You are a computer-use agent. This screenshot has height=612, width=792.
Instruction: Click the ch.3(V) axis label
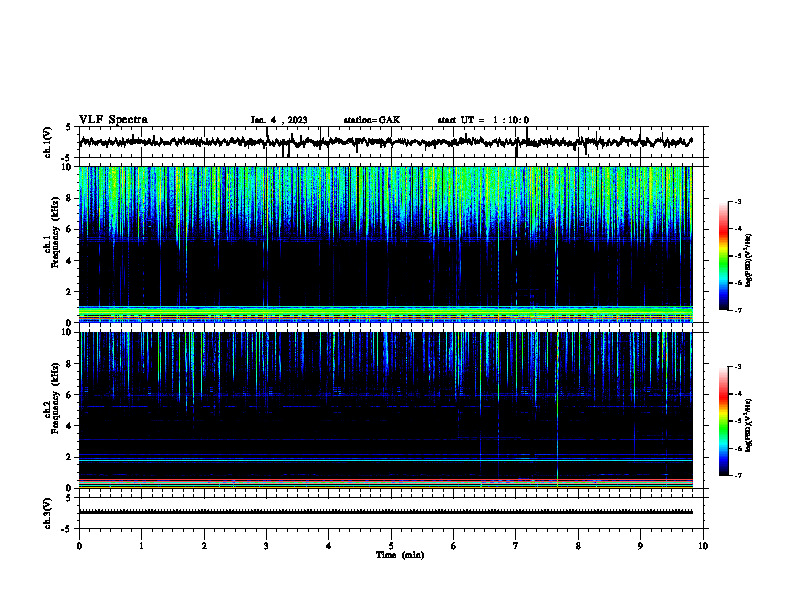click(x=48, y=513)
